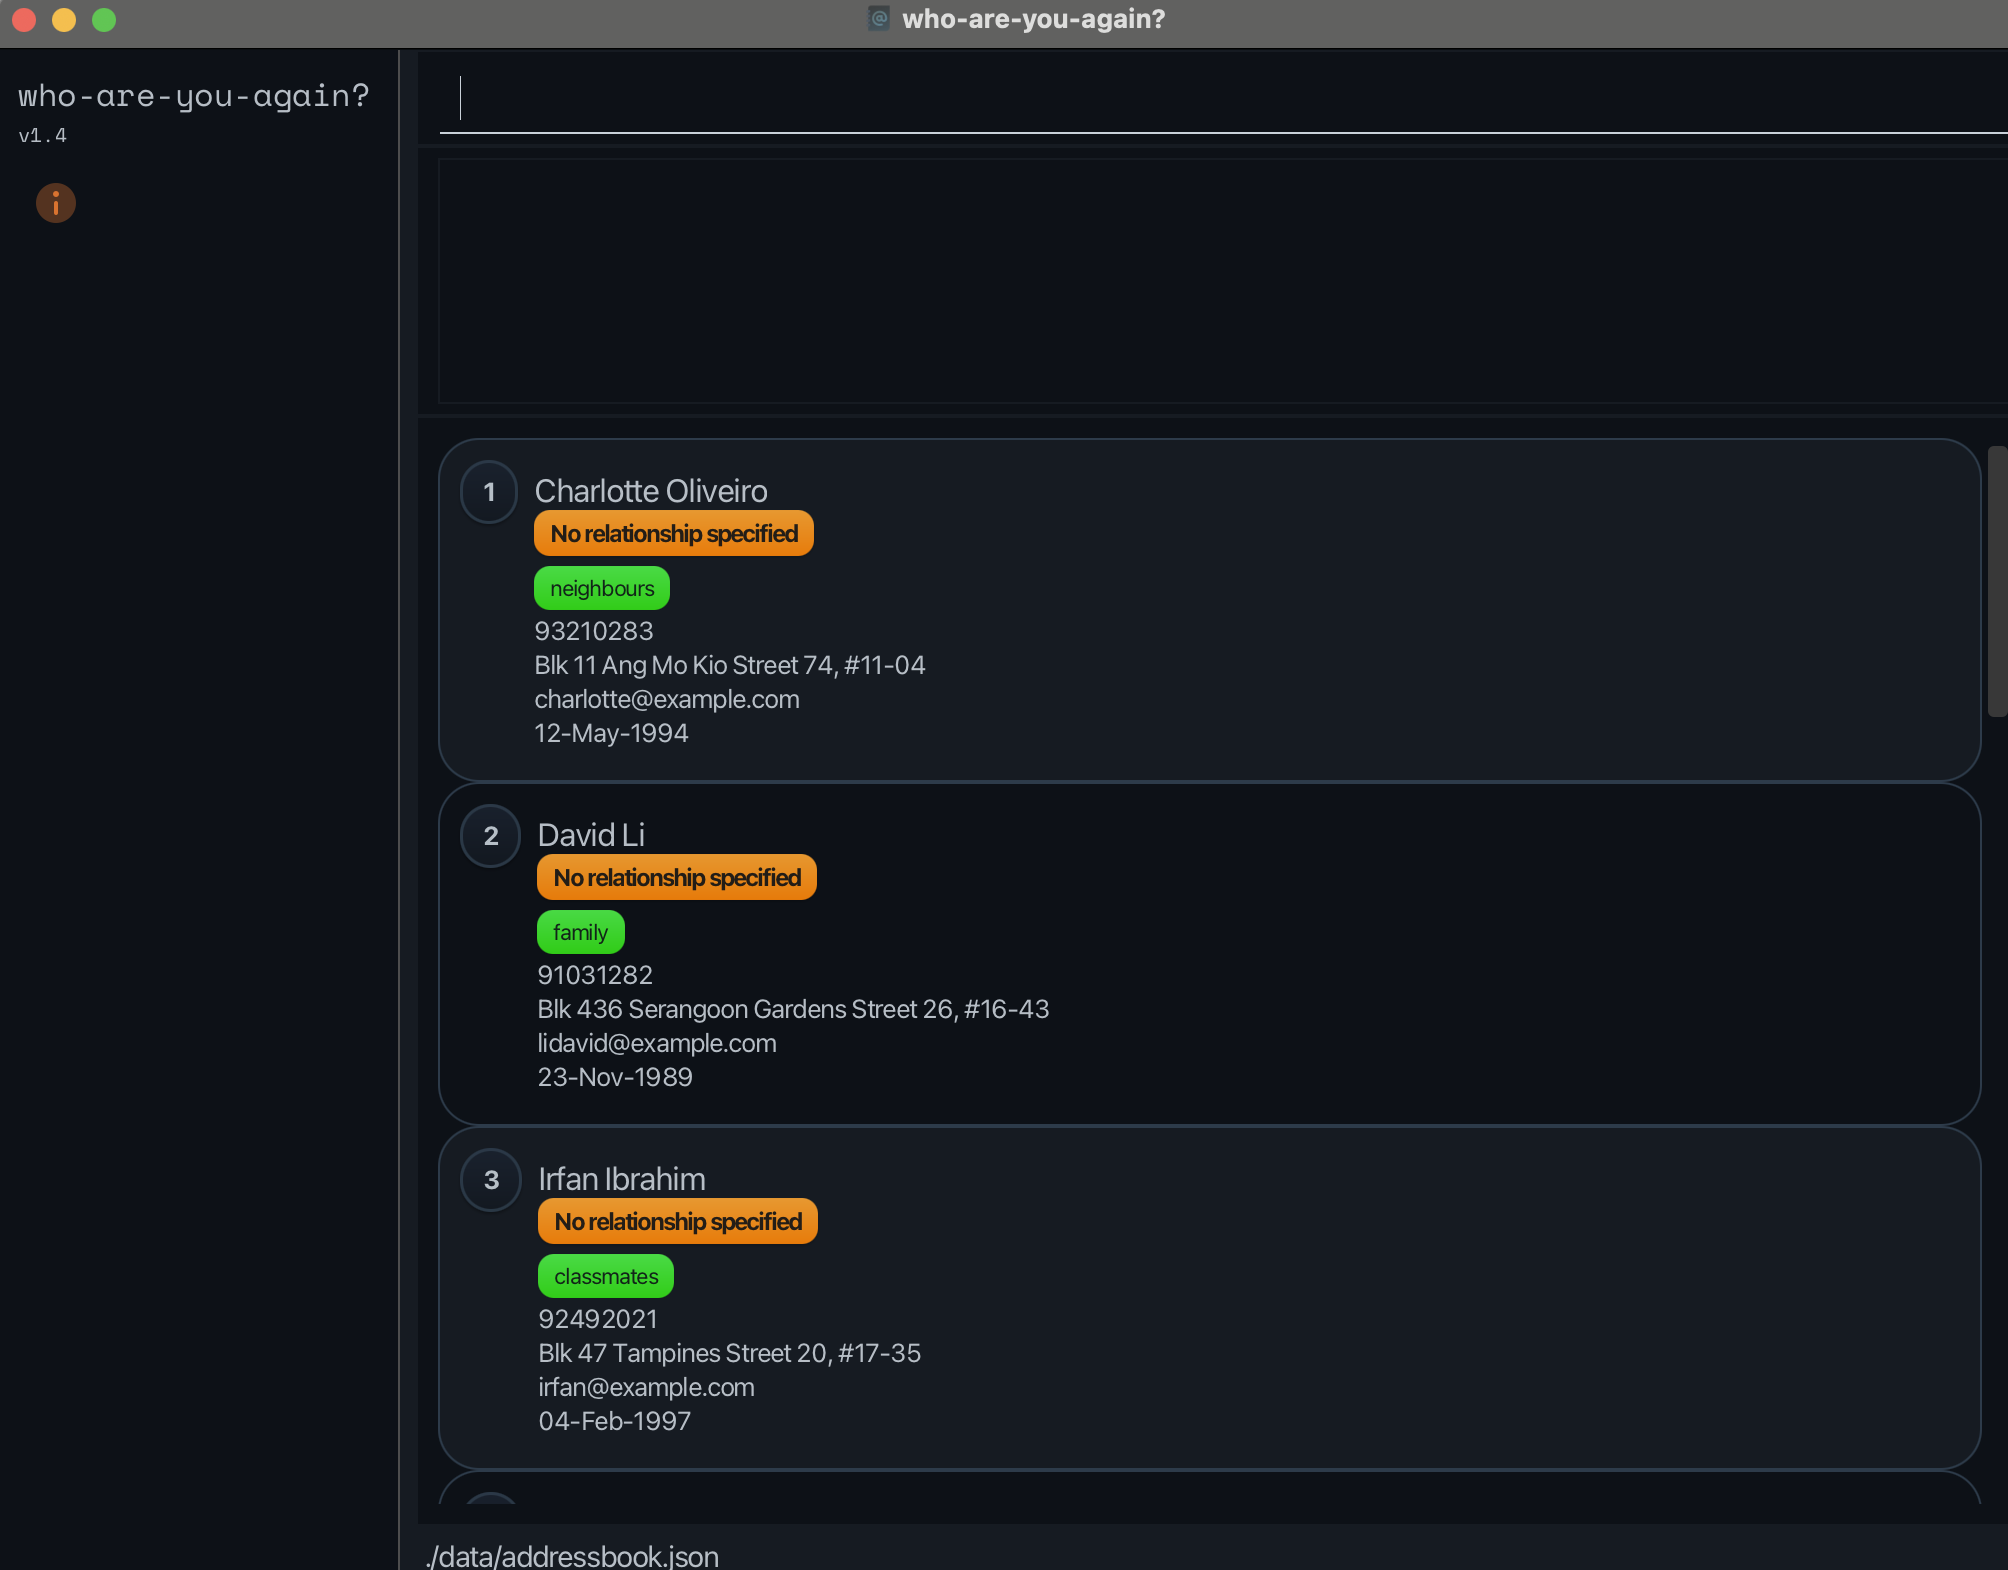Click lidavid@example.com email address
The image size is (2008, 1570).
pyautogui.click(x=657, y=1043)
